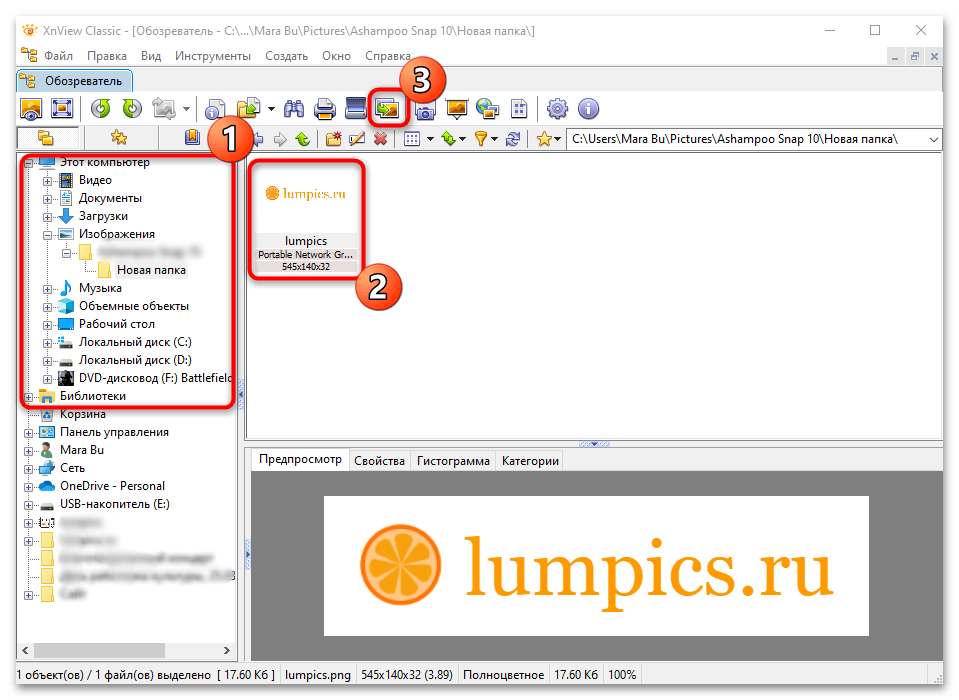Create a web page from images
Image resolution: width=959 pixels, height=700 pixels.
487,109
